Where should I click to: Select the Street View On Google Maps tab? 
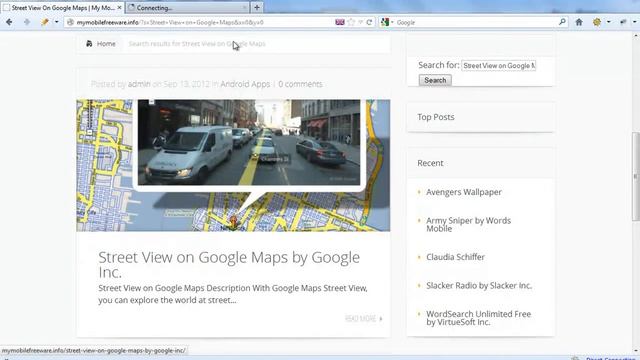tap(63, 8)
